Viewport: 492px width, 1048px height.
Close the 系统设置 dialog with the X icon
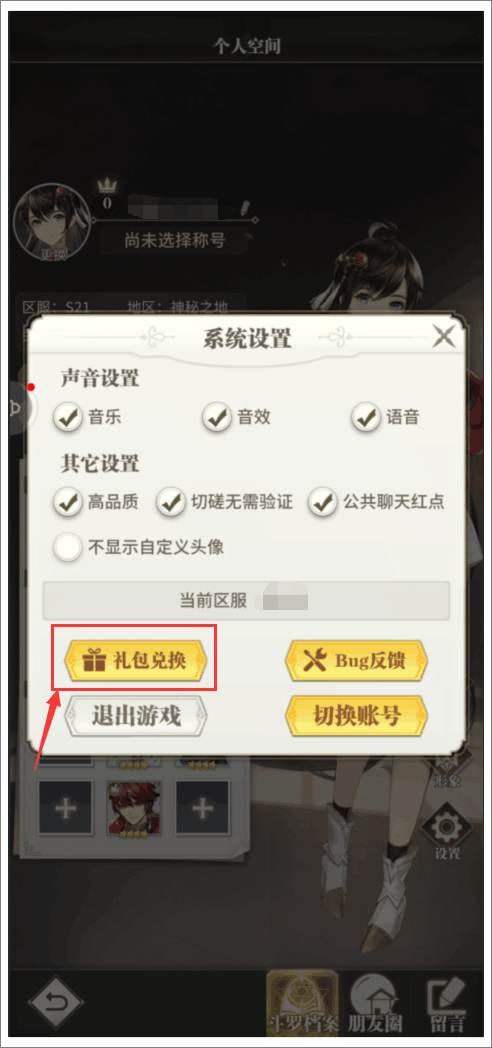click(x=444, y=336)
